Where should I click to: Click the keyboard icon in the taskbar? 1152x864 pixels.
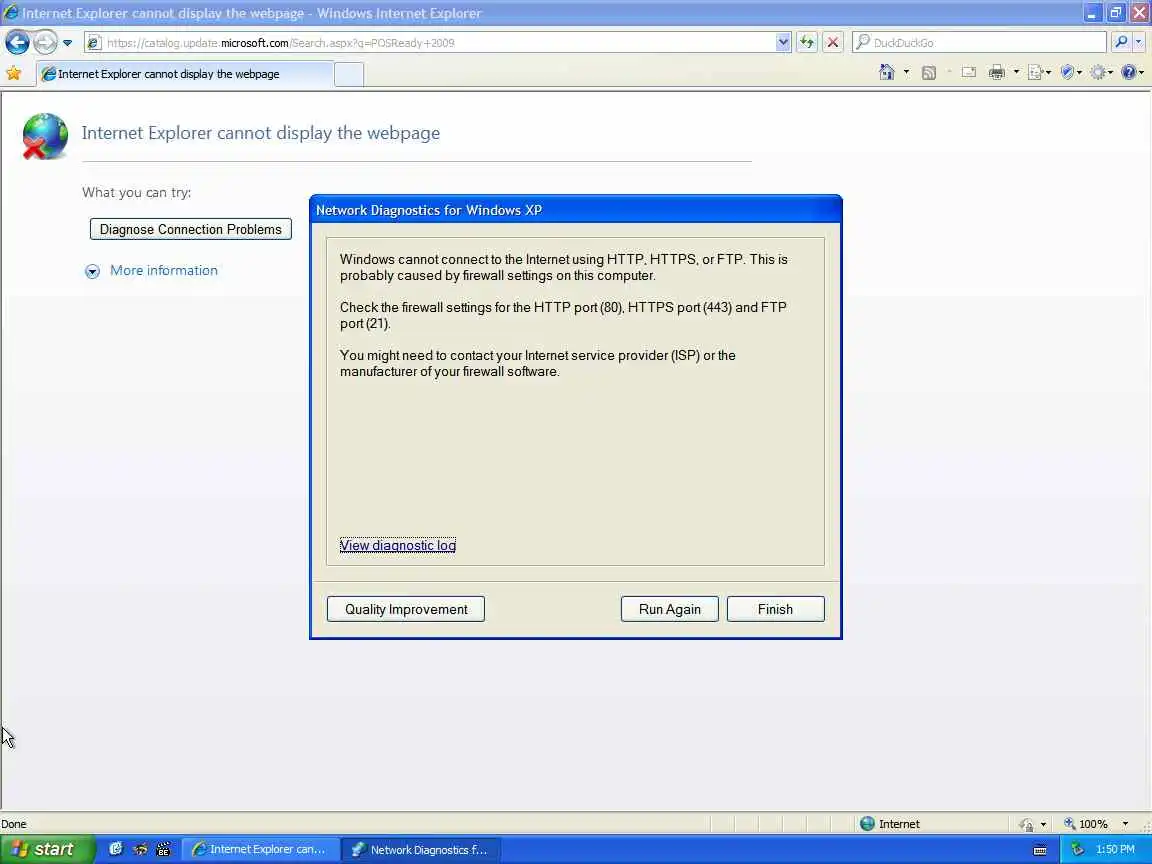(x=1040, y=850)
